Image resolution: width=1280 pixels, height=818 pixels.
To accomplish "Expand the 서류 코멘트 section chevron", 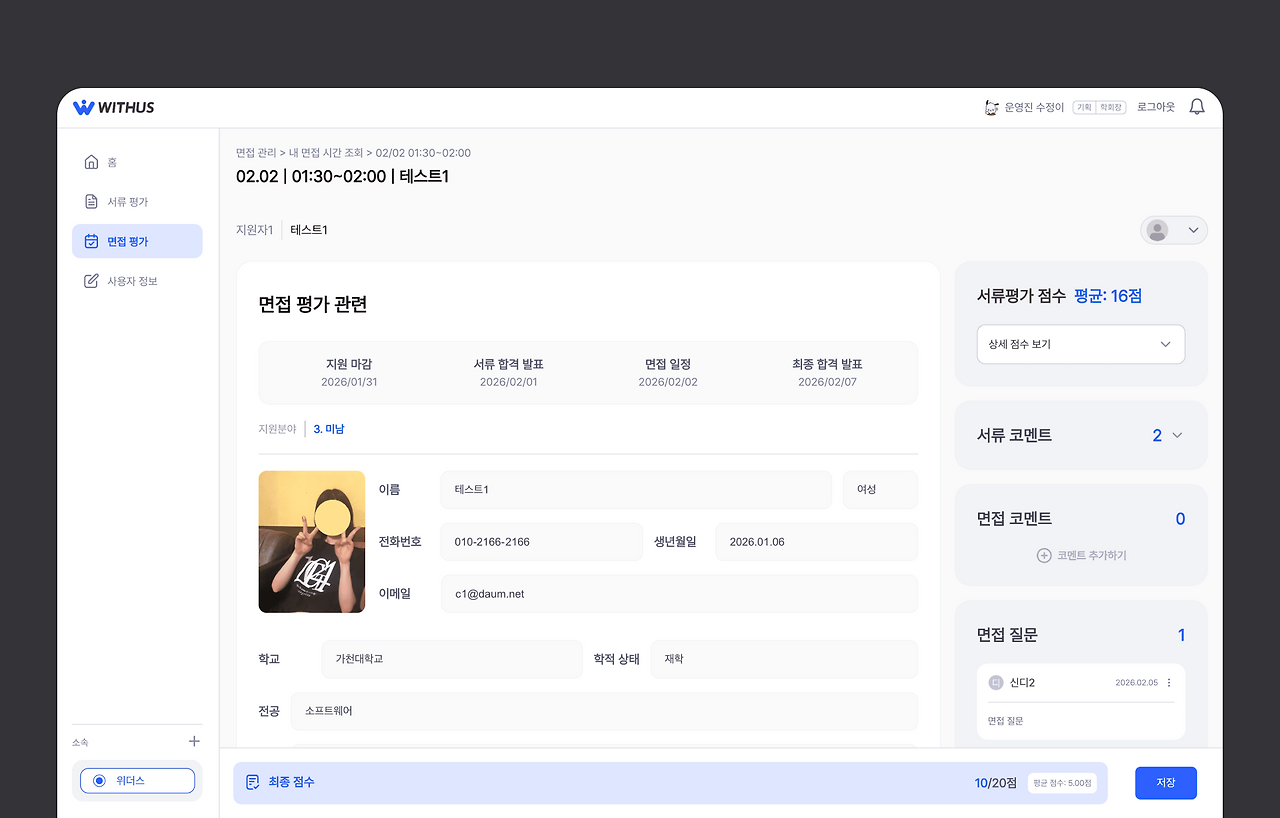I will [1177, 435].
